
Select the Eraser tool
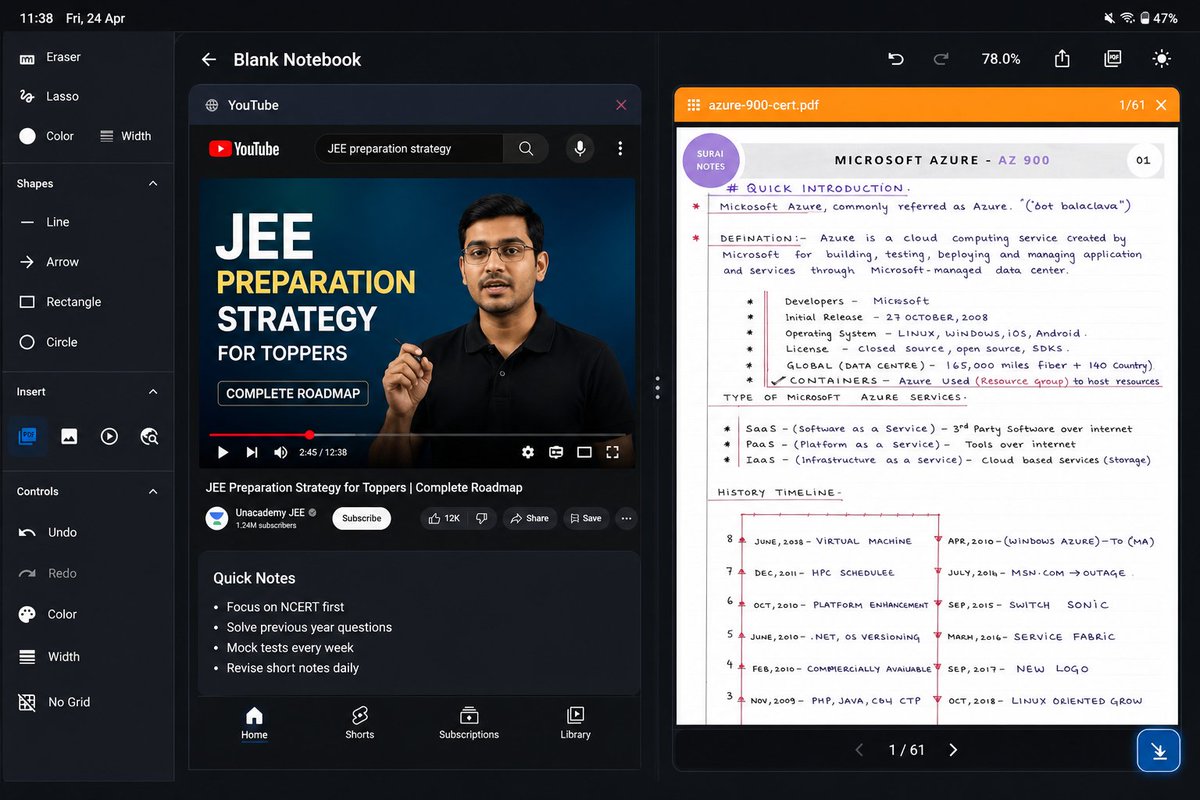click(x=50, y=58)
